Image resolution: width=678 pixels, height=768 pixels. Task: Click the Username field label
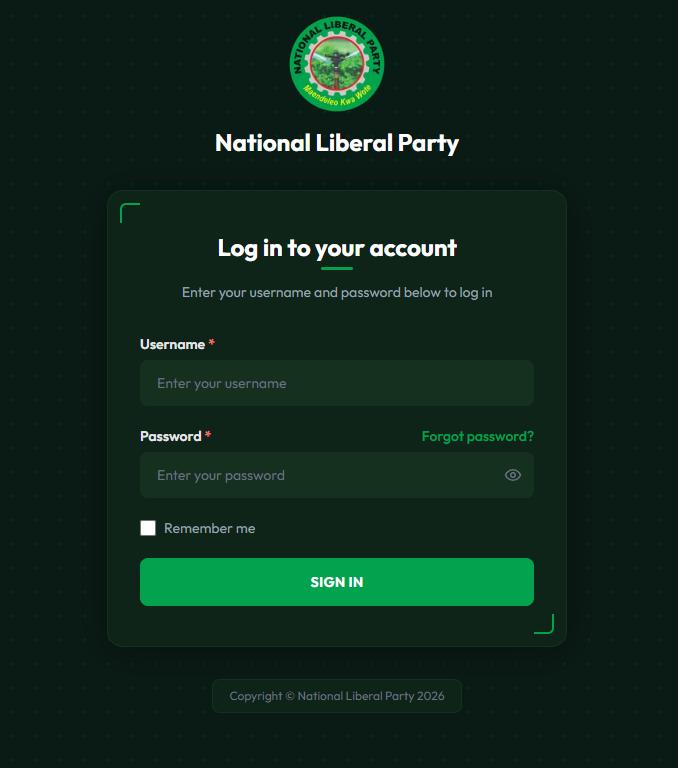tap(172, 344)
